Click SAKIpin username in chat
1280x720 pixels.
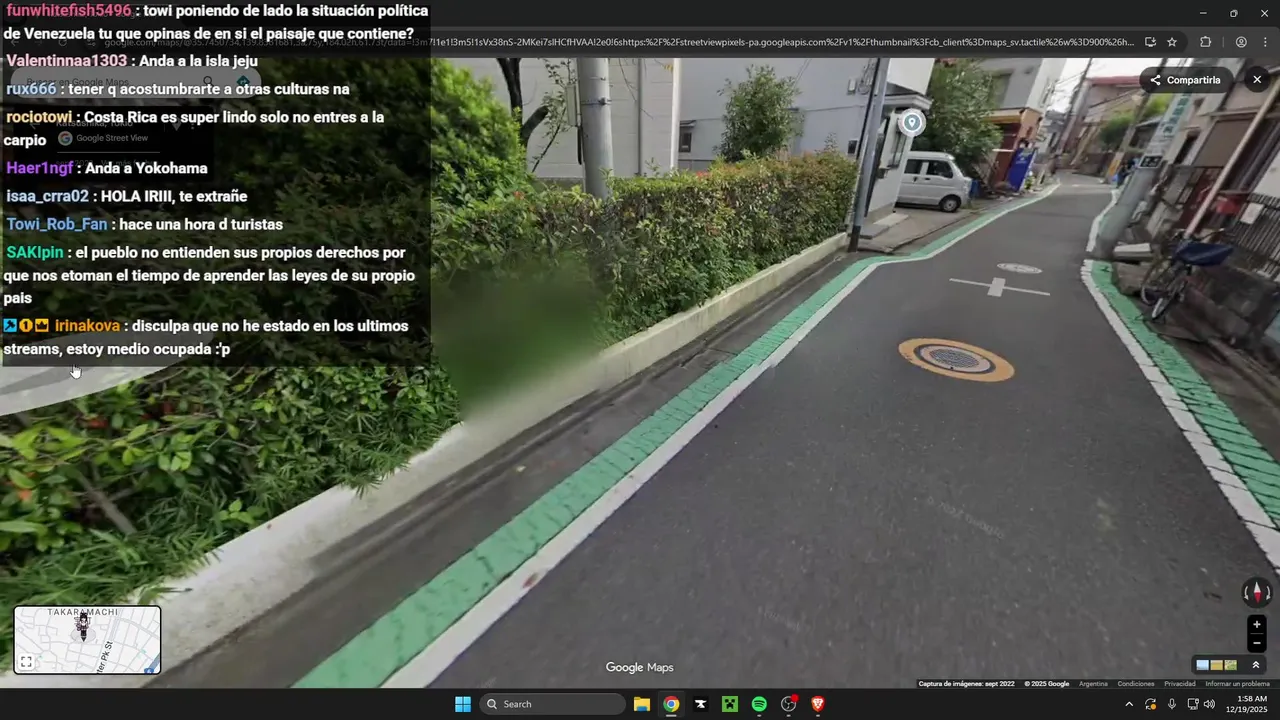33,252
